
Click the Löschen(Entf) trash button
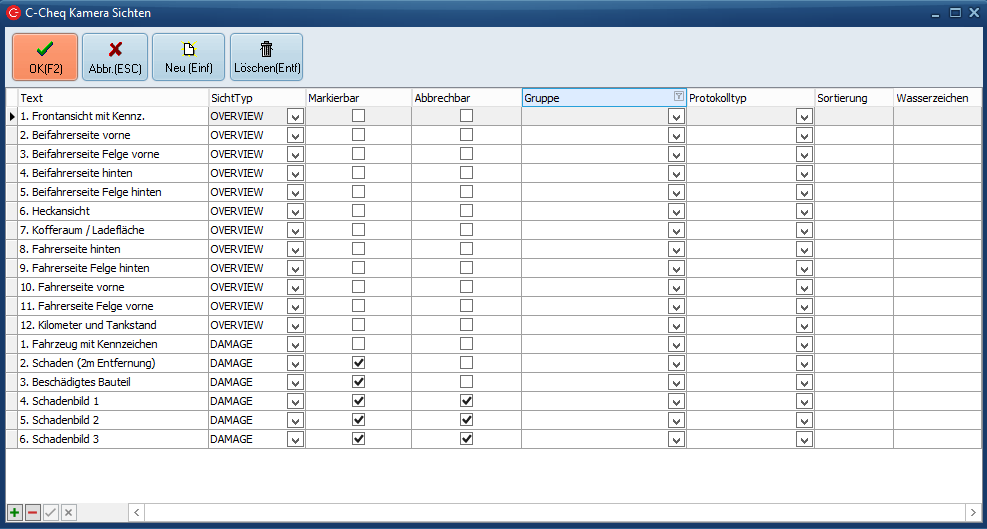click(x=266, y=57)
